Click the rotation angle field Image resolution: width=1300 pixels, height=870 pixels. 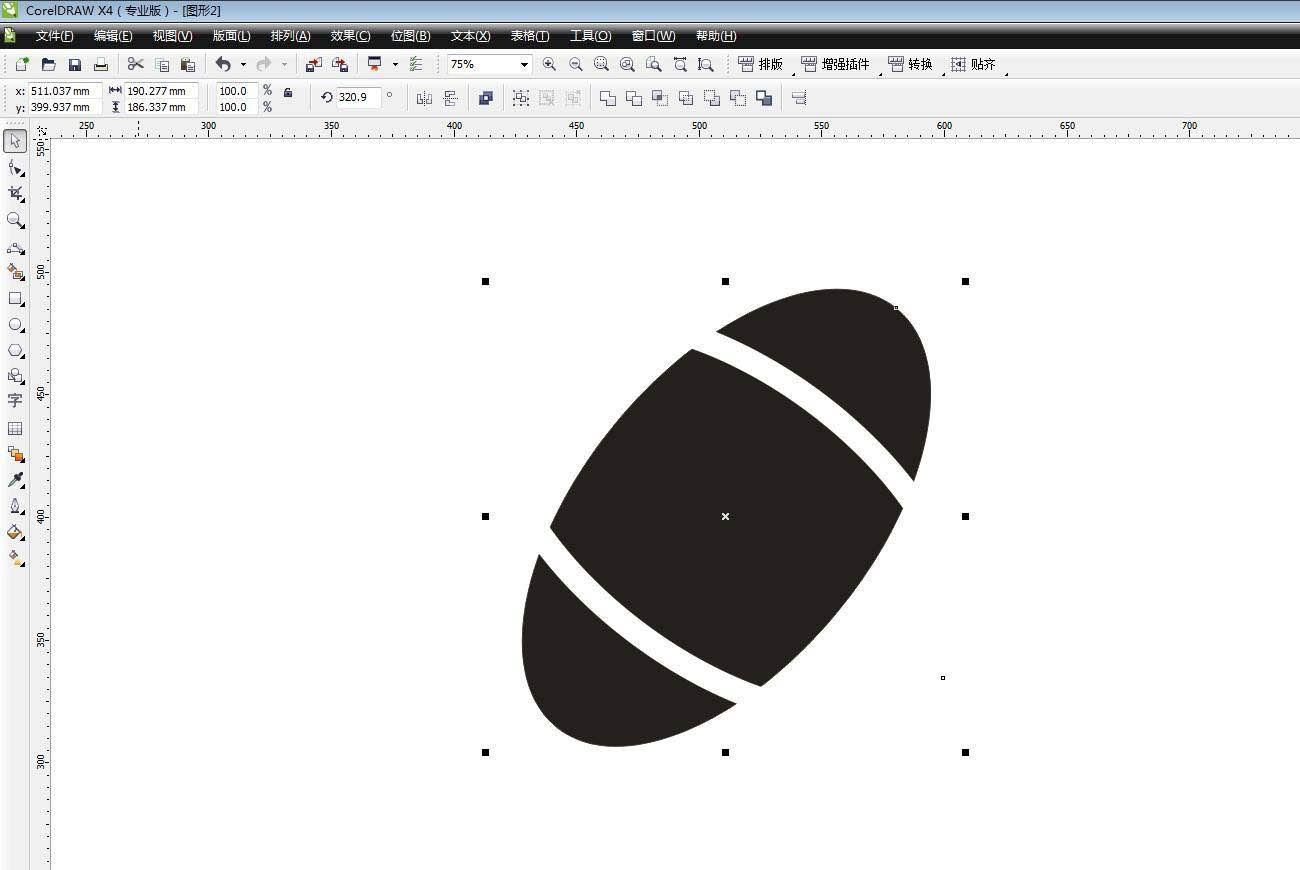pyautogui.click(x=358, y=98)
